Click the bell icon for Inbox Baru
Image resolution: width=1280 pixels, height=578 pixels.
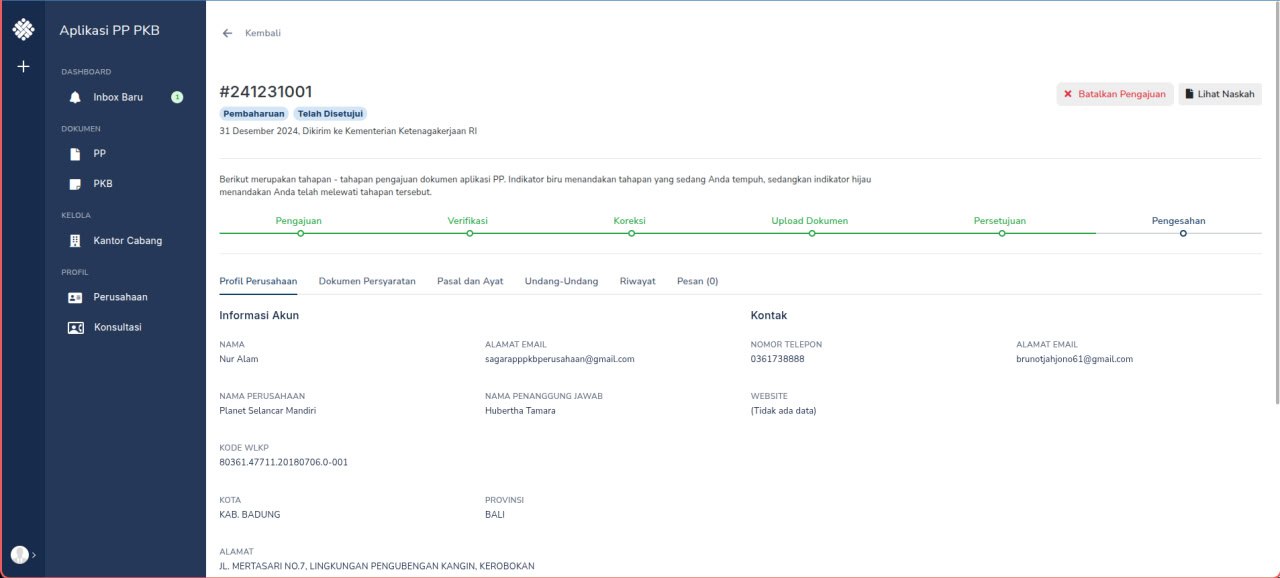coord(75,97)
